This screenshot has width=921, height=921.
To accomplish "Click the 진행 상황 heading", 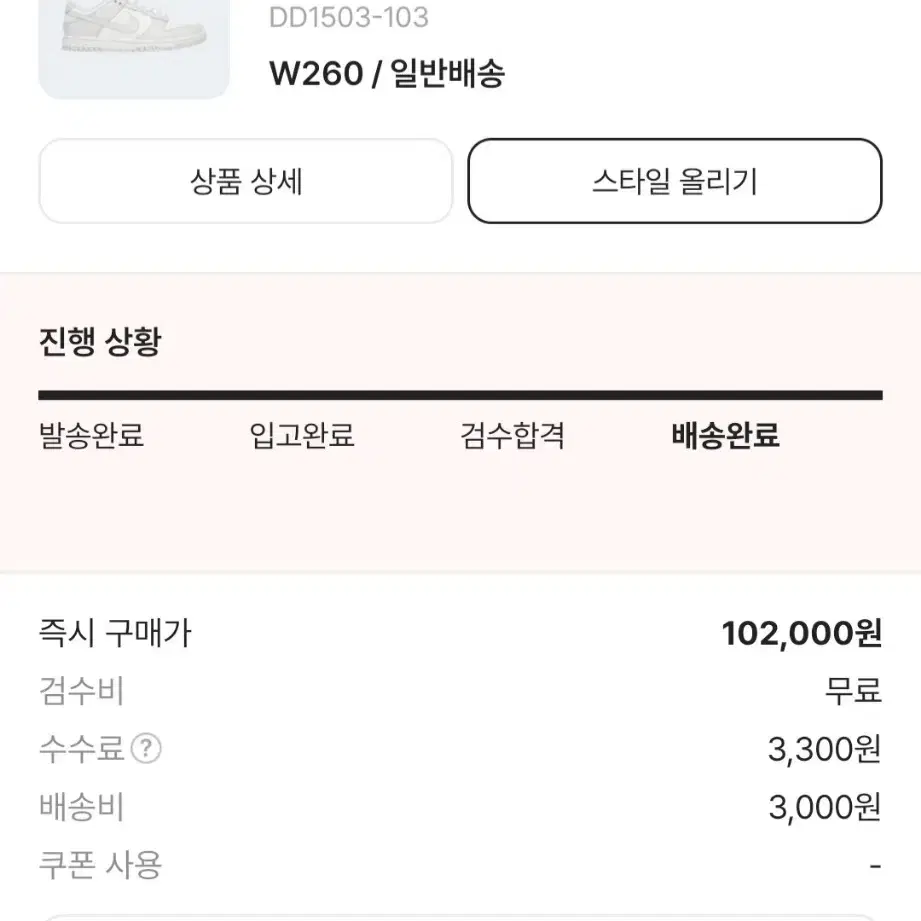I will (100, 341).
